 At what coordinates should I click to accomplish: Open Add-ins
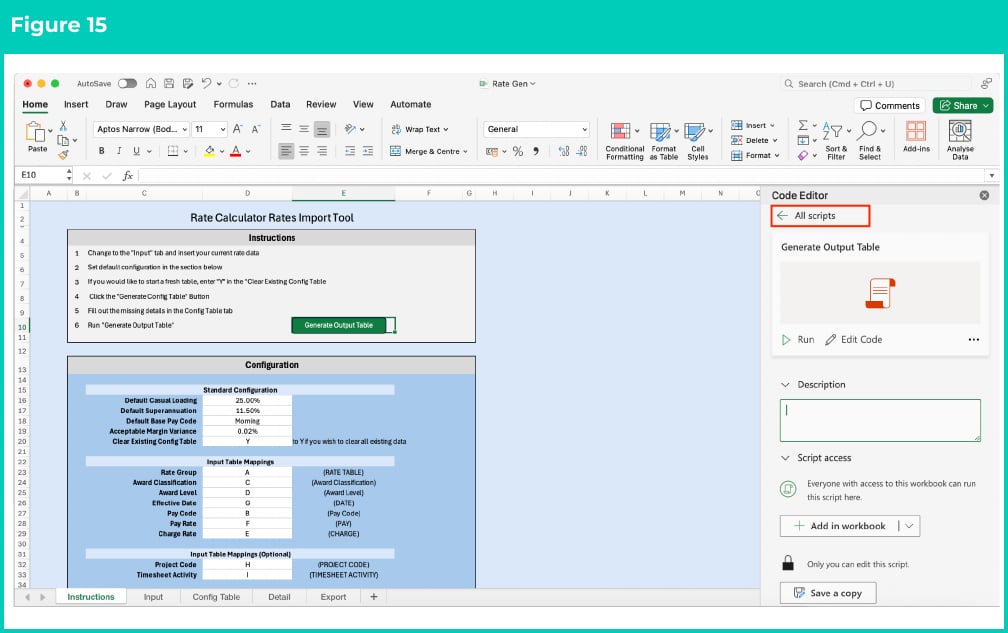916,137
